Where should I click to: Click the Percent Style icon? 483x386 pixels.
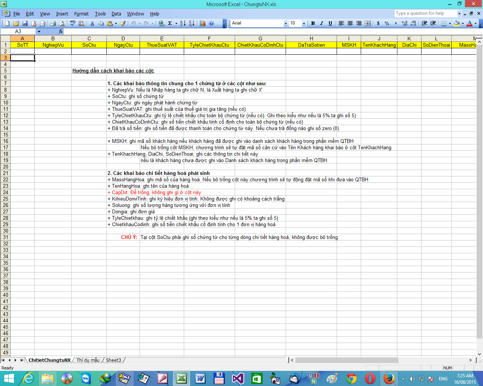(x=387, y=23)
